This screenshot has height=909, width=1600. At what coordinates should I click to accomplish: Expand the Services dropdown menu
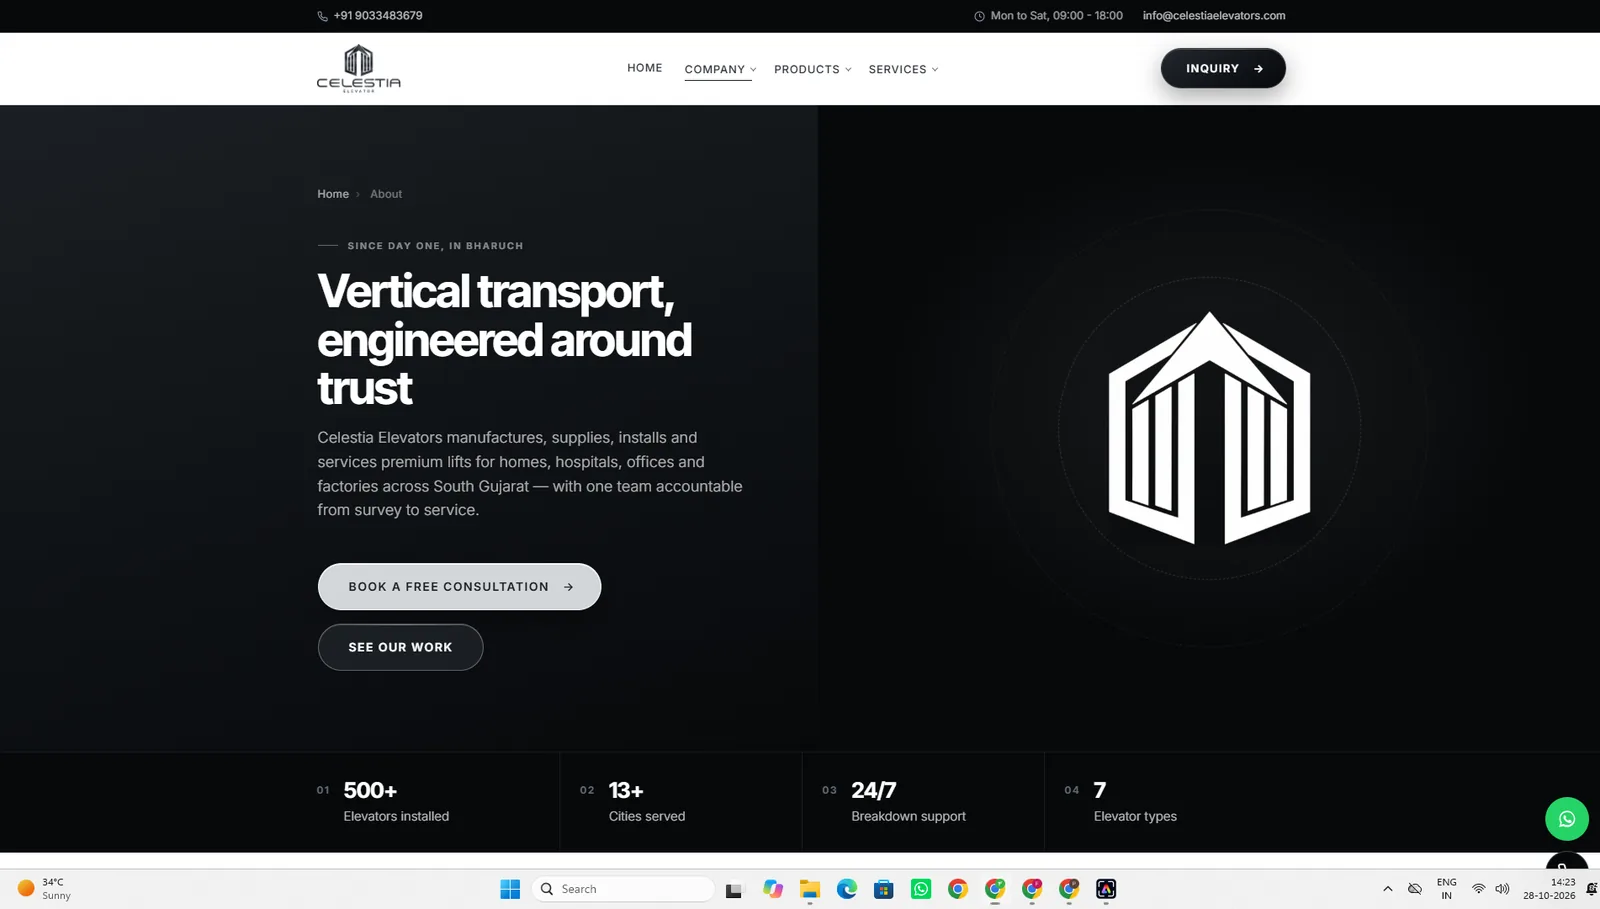pyautogui.click(x=903, y=69)
